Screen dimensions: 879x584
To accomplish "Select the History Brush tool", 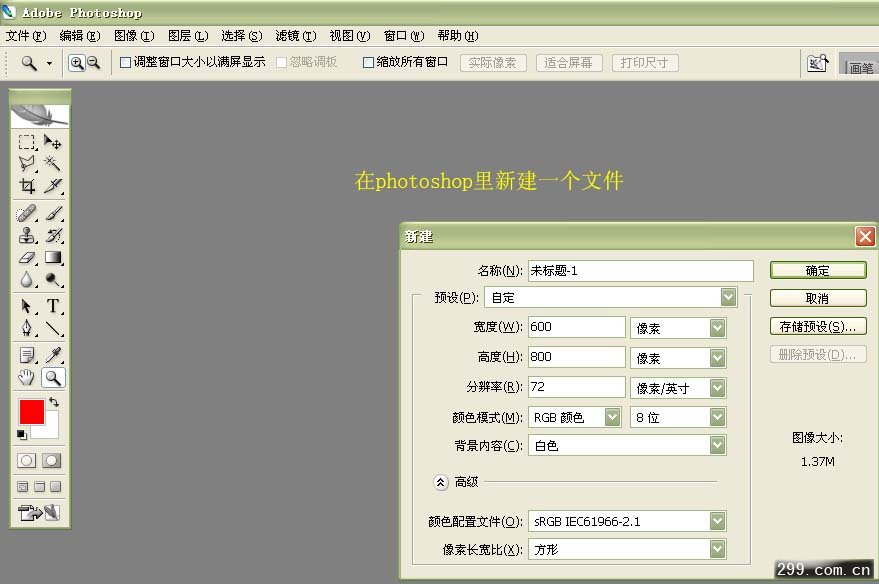I will click(53, 235).
